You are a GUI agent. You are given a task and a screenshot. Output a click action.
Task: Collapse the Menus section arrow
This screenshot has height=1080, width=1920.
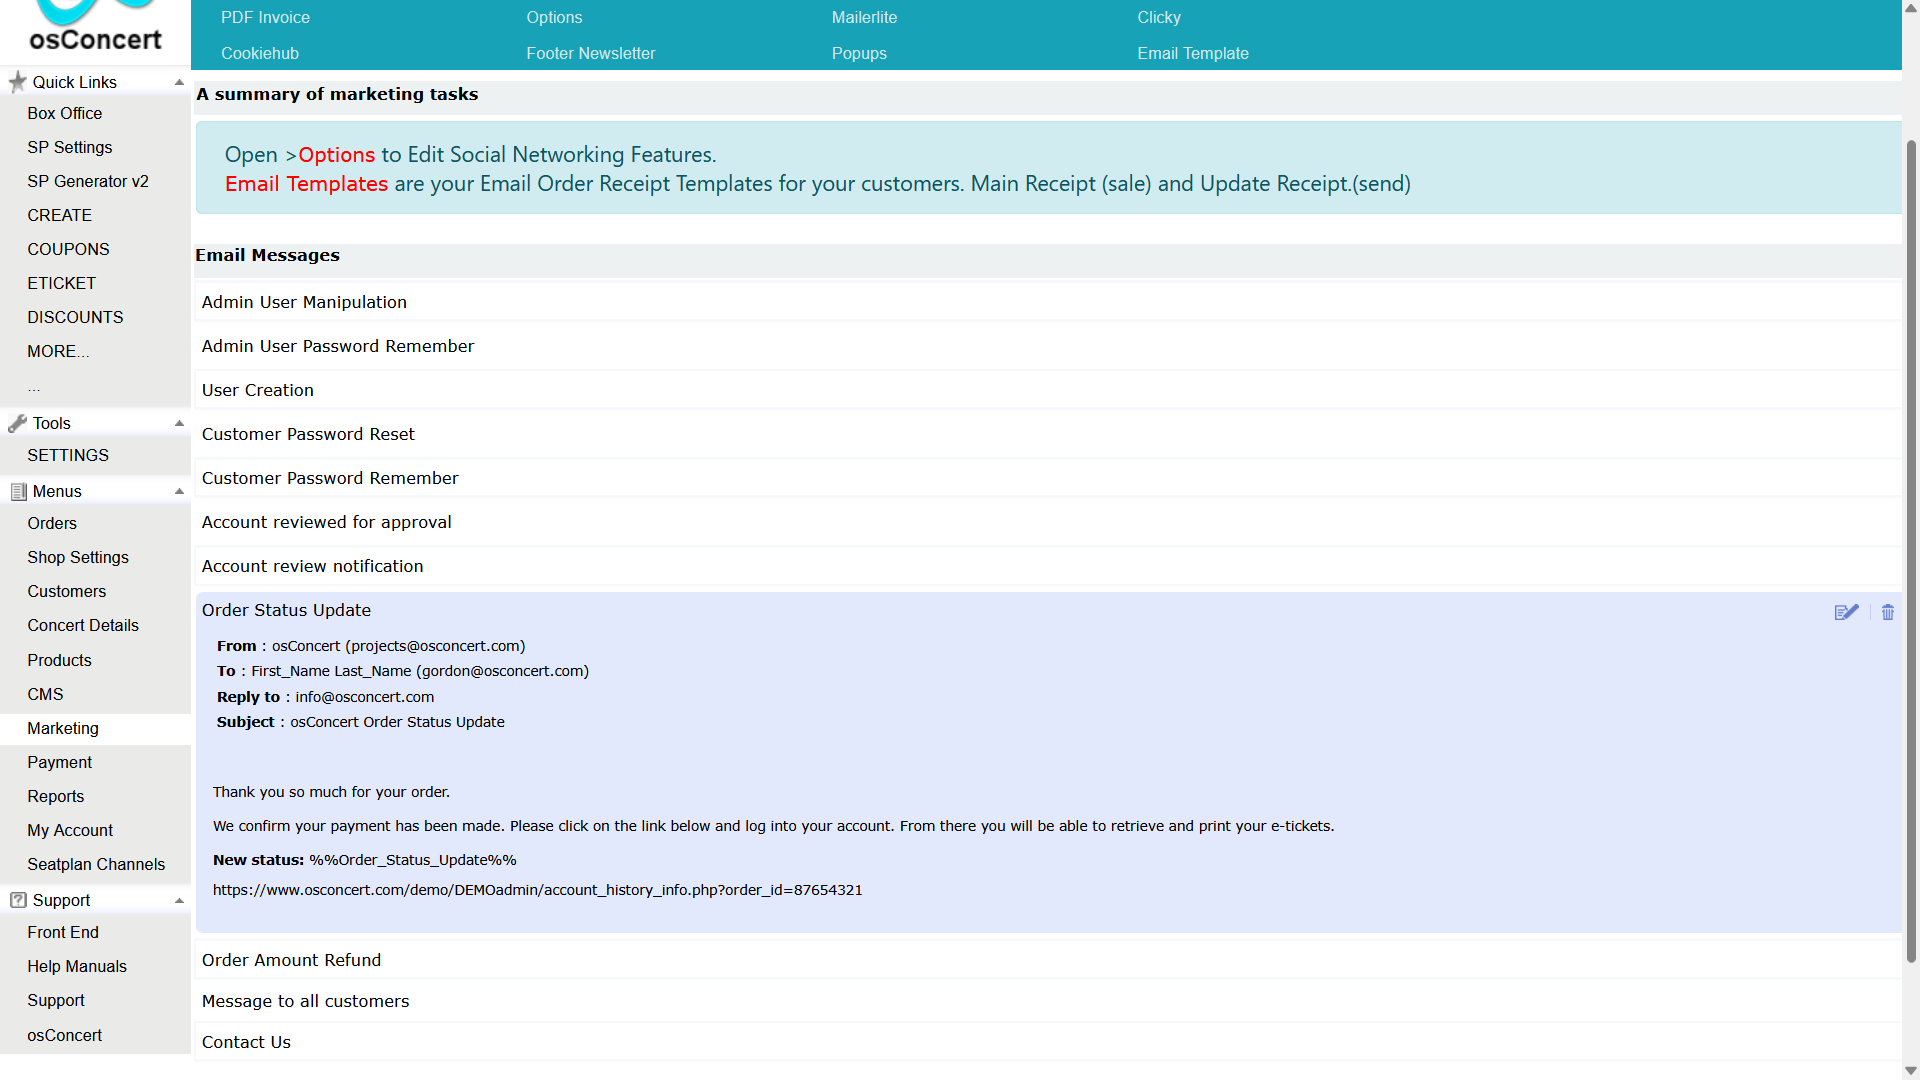click(x=179, y=491)
